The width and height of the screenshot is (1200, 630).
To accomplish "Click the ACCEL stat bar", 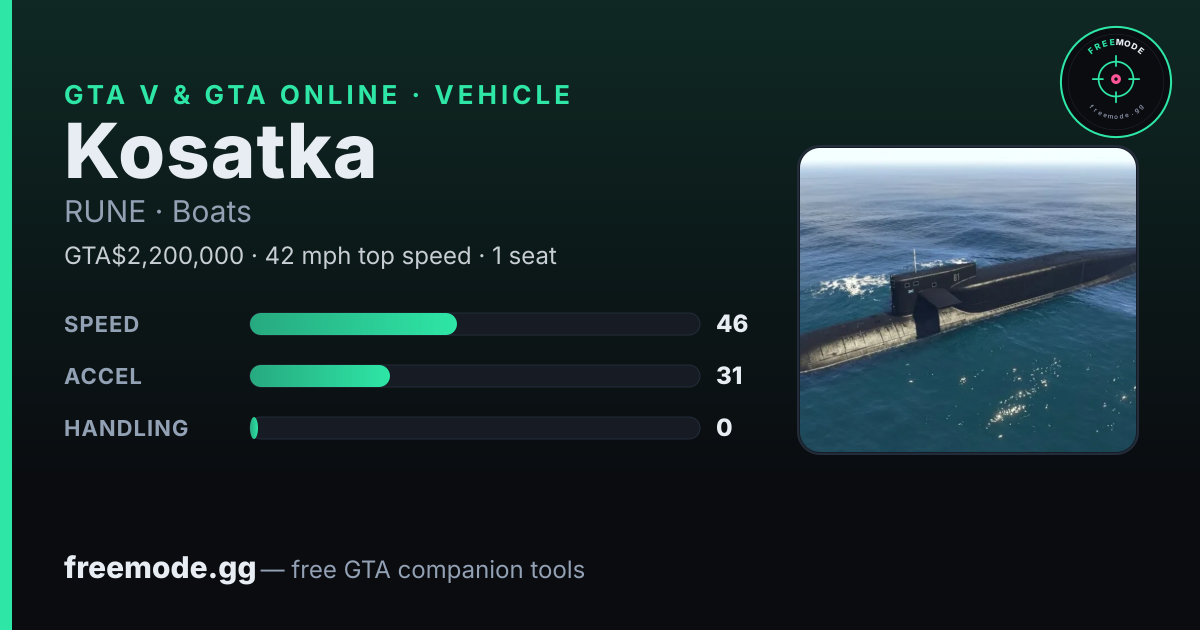I will [474, 376].
